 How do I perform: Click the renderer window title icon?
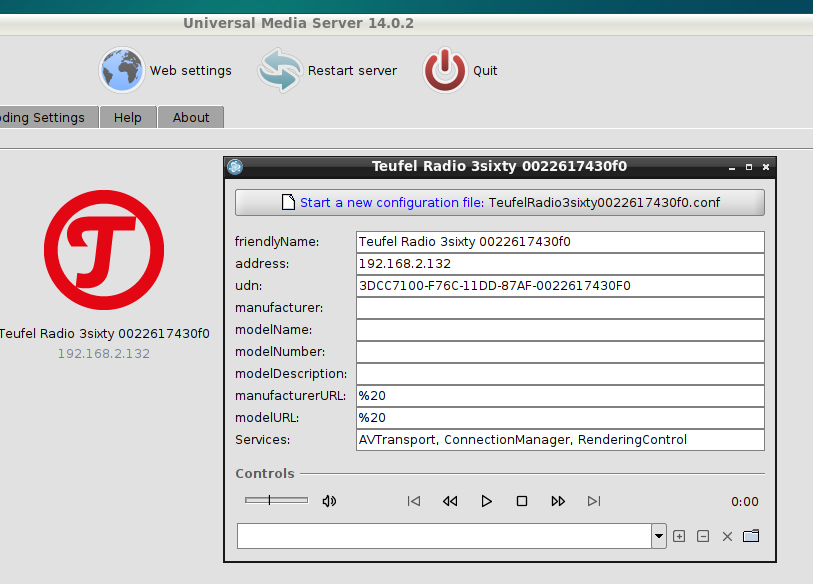[235, 166]
